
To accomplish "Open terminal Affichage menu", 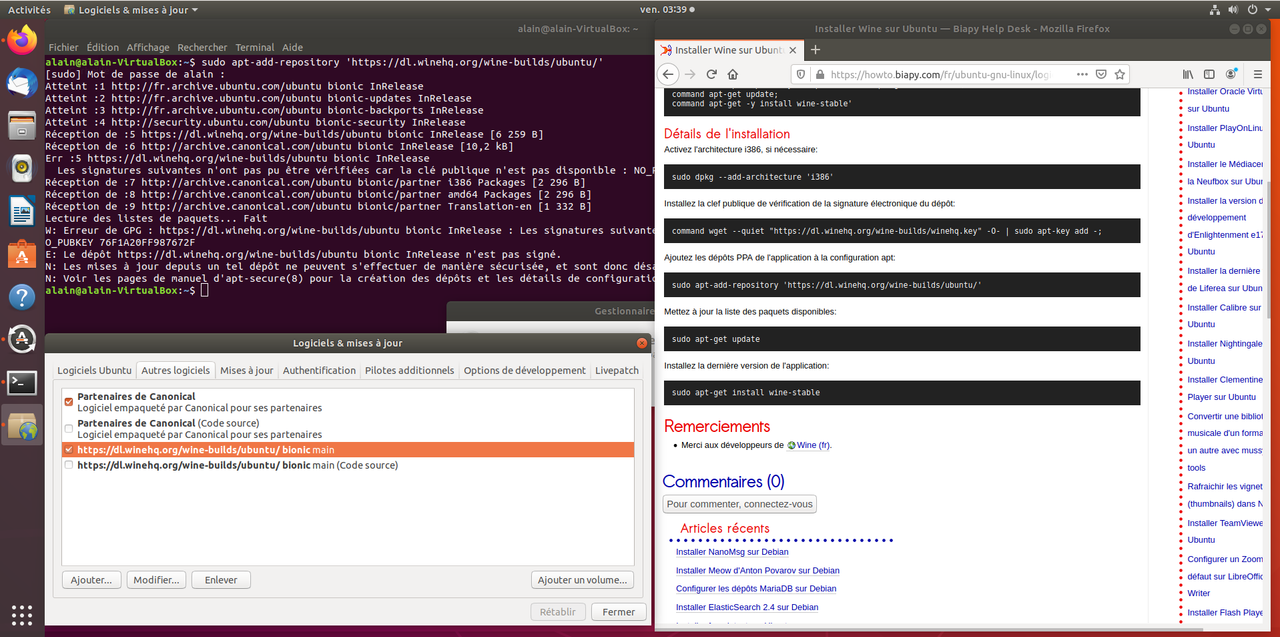I will (148, 47).
